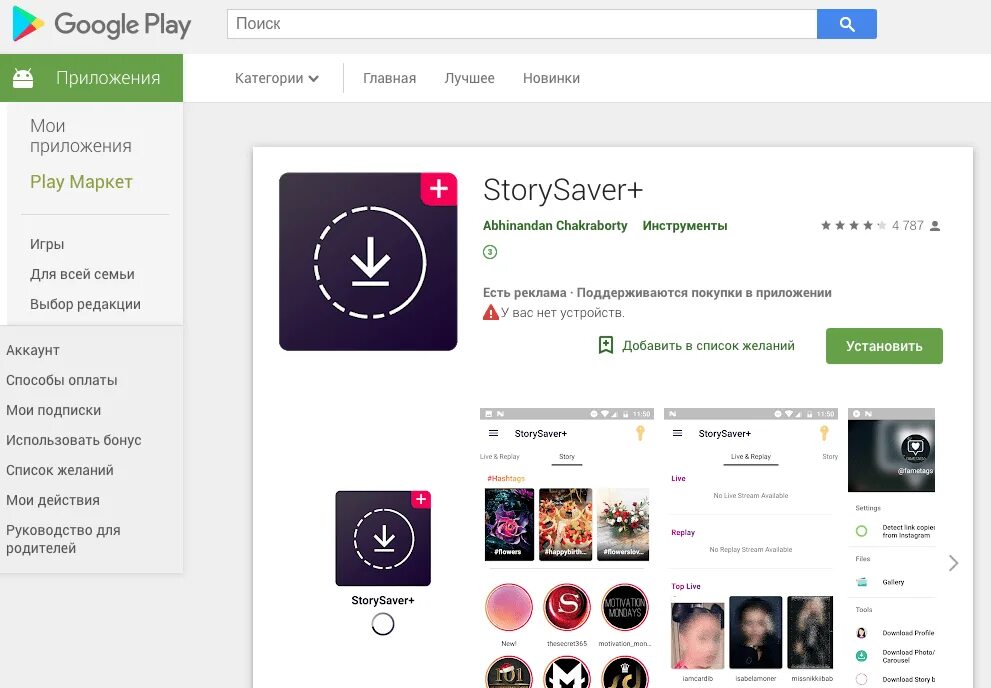Open the Игры category

pos(47,244)
